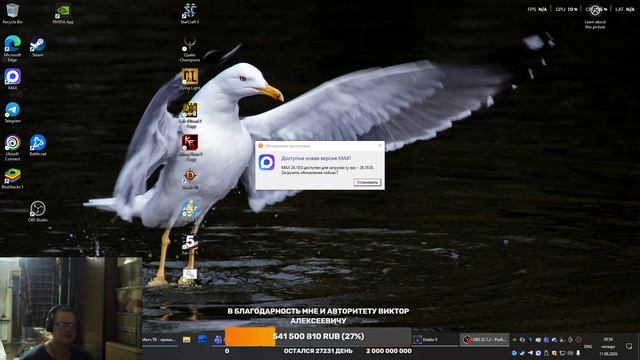Click the microphone icon in system tray
Viewport: 640px width, 360px height.
pyautogui.click(x=578, y=353)
